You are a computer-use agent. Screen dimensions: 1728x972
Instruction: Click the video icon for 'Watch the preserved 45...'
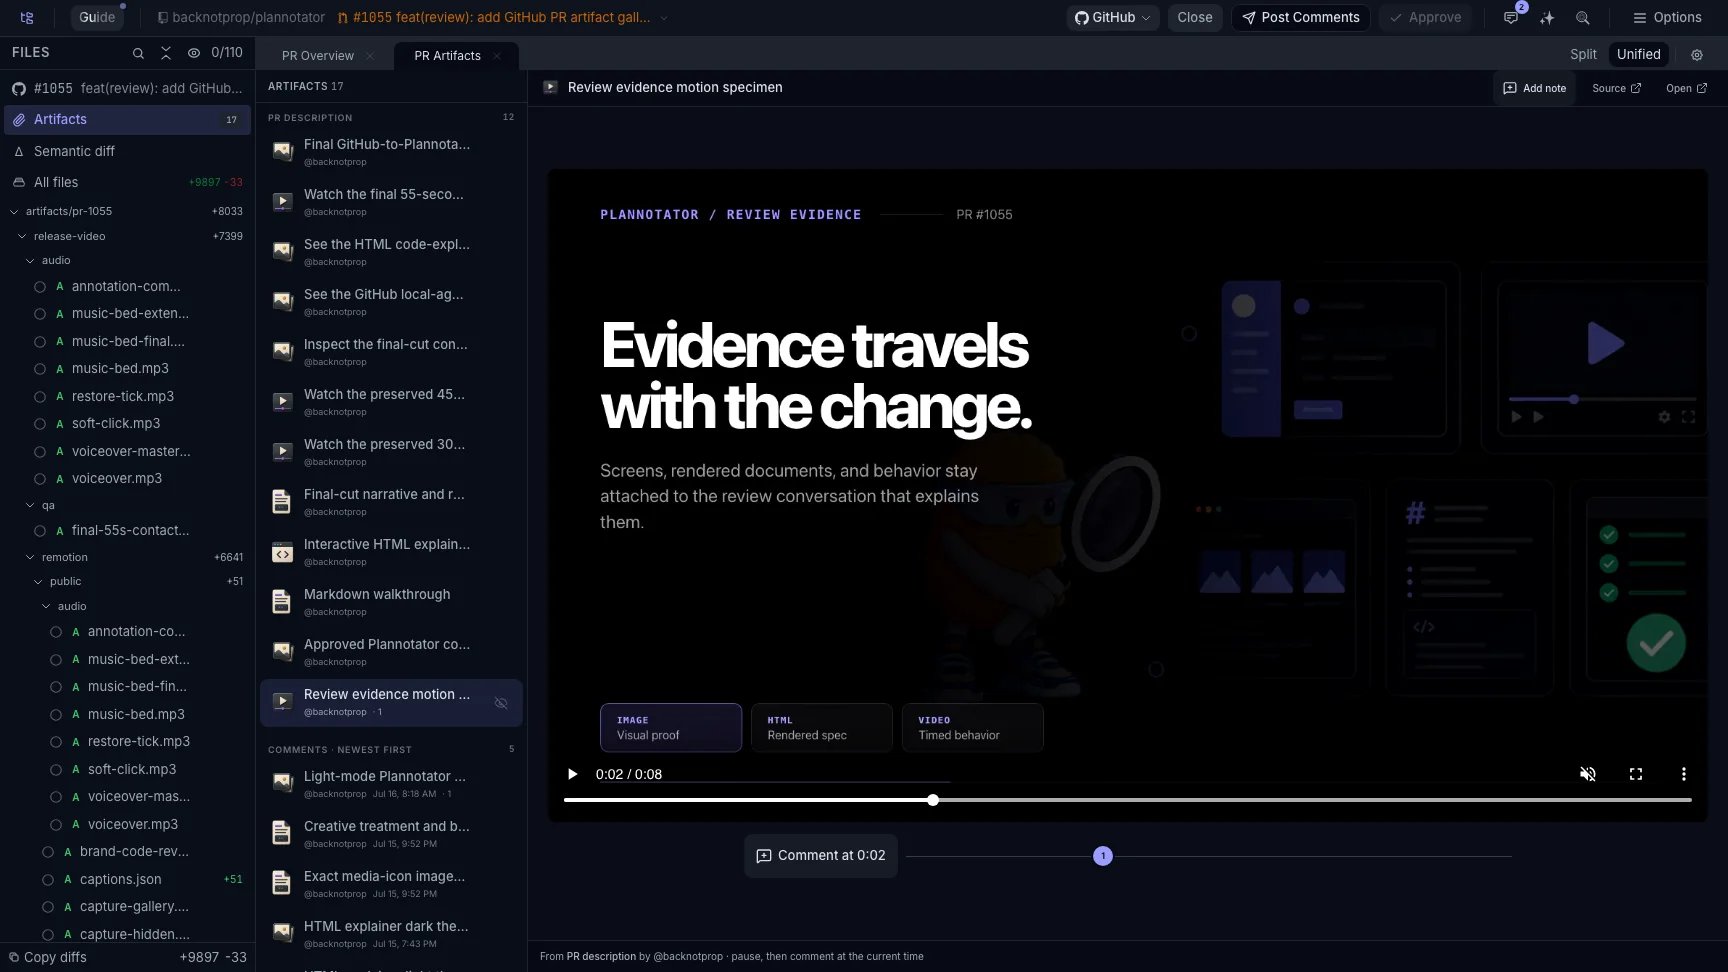[283, 401]
